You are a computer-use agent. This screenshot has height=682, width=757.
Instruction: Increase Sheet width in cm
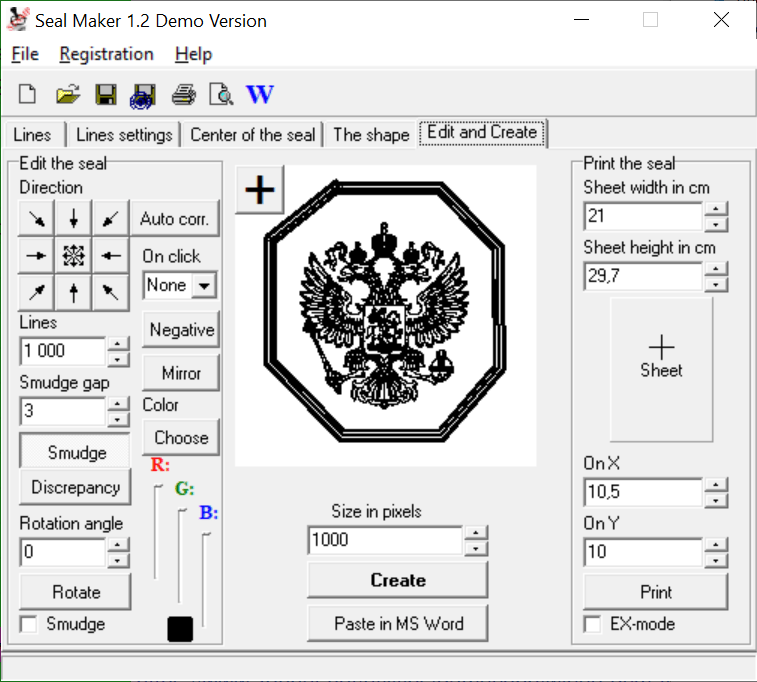[716, 209]
